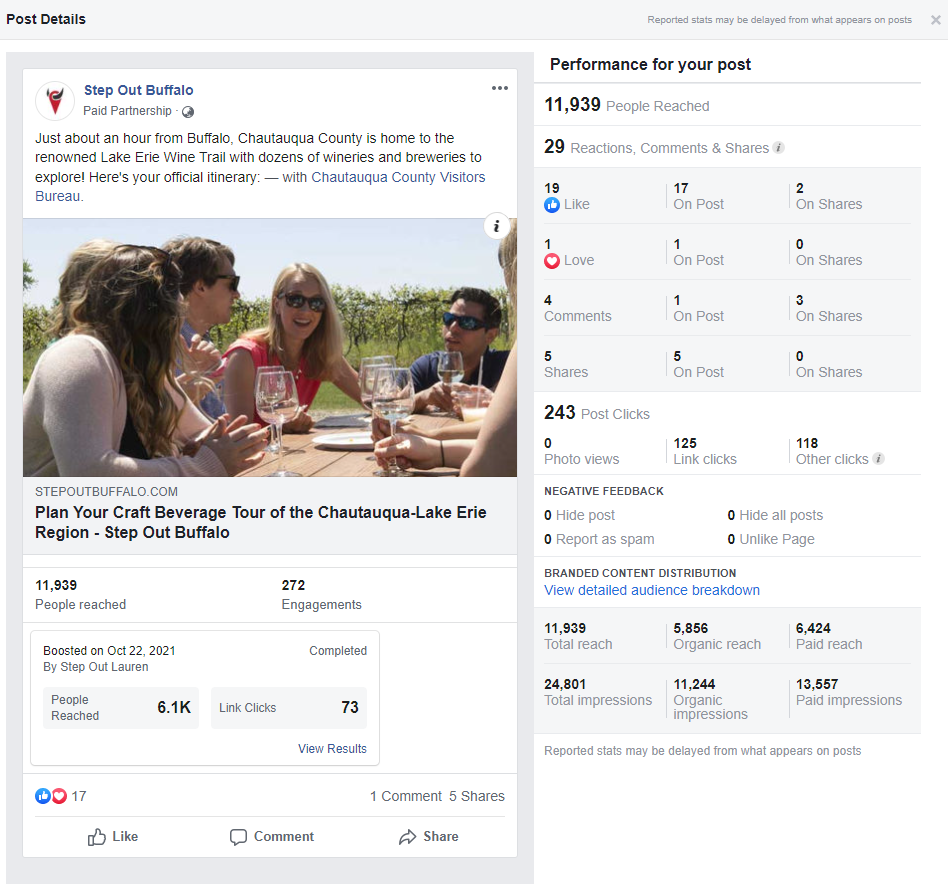The image size is (948, 893).
Task: Click the Step Out Buffalo profile logo
Action: point(55,101)
